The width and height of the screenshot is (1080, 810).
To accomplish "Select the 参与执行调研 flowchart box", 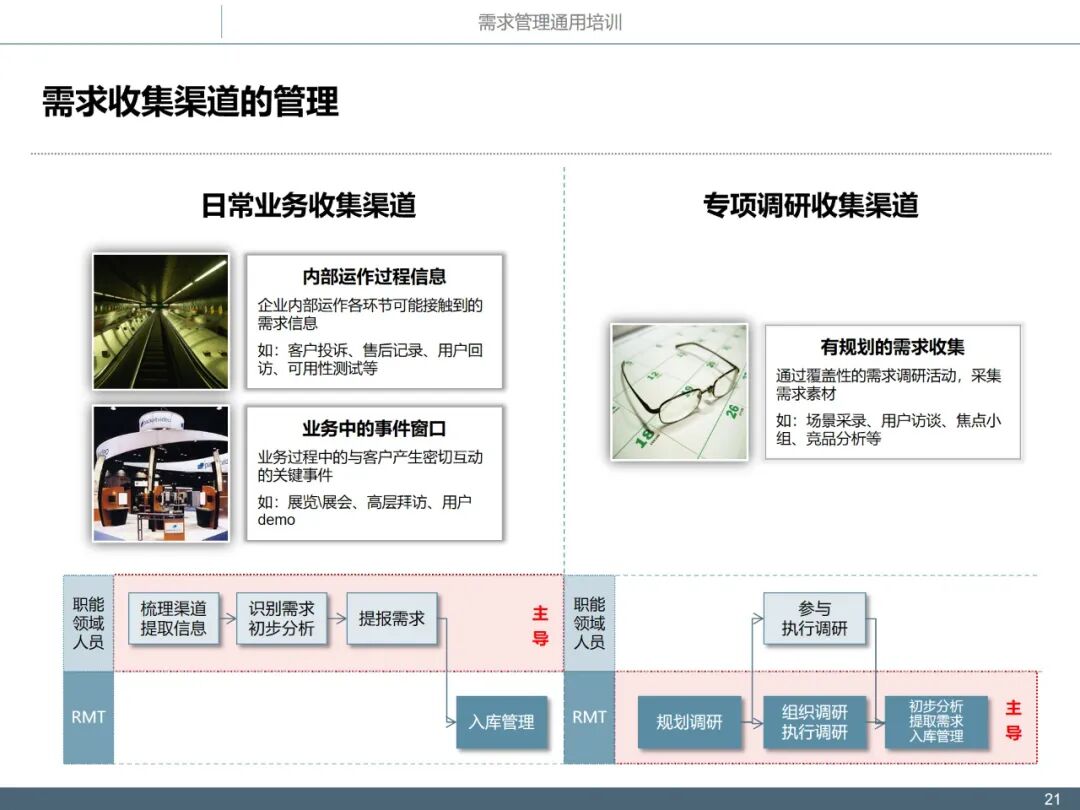I will coord(814,619).
